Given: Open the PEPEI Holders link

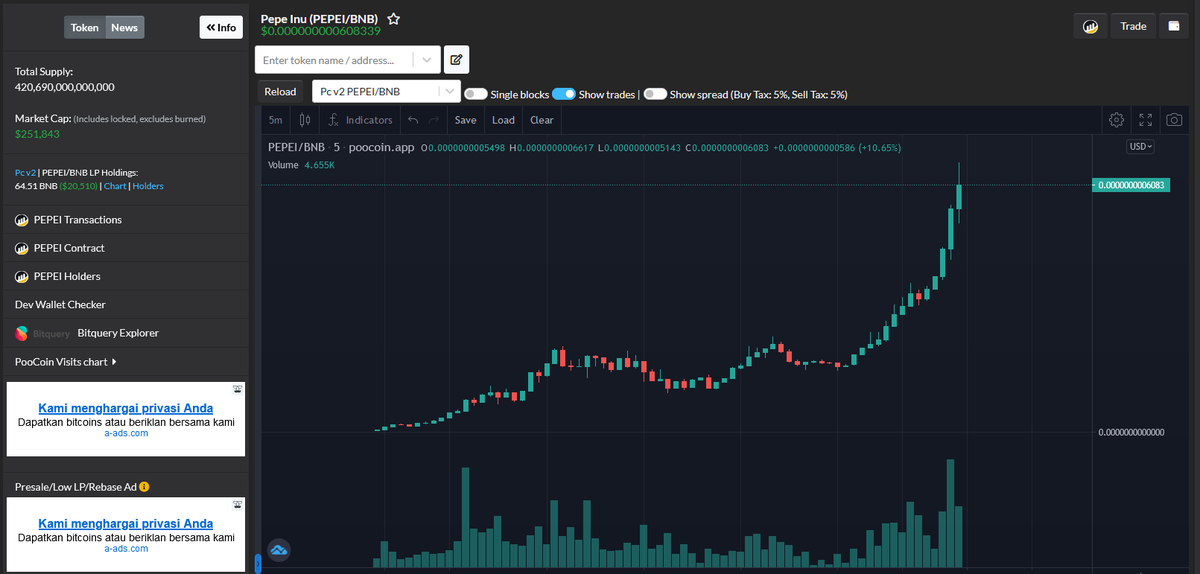Looking at the screenshot, I should pyautogui.click(x=67, y=276).
